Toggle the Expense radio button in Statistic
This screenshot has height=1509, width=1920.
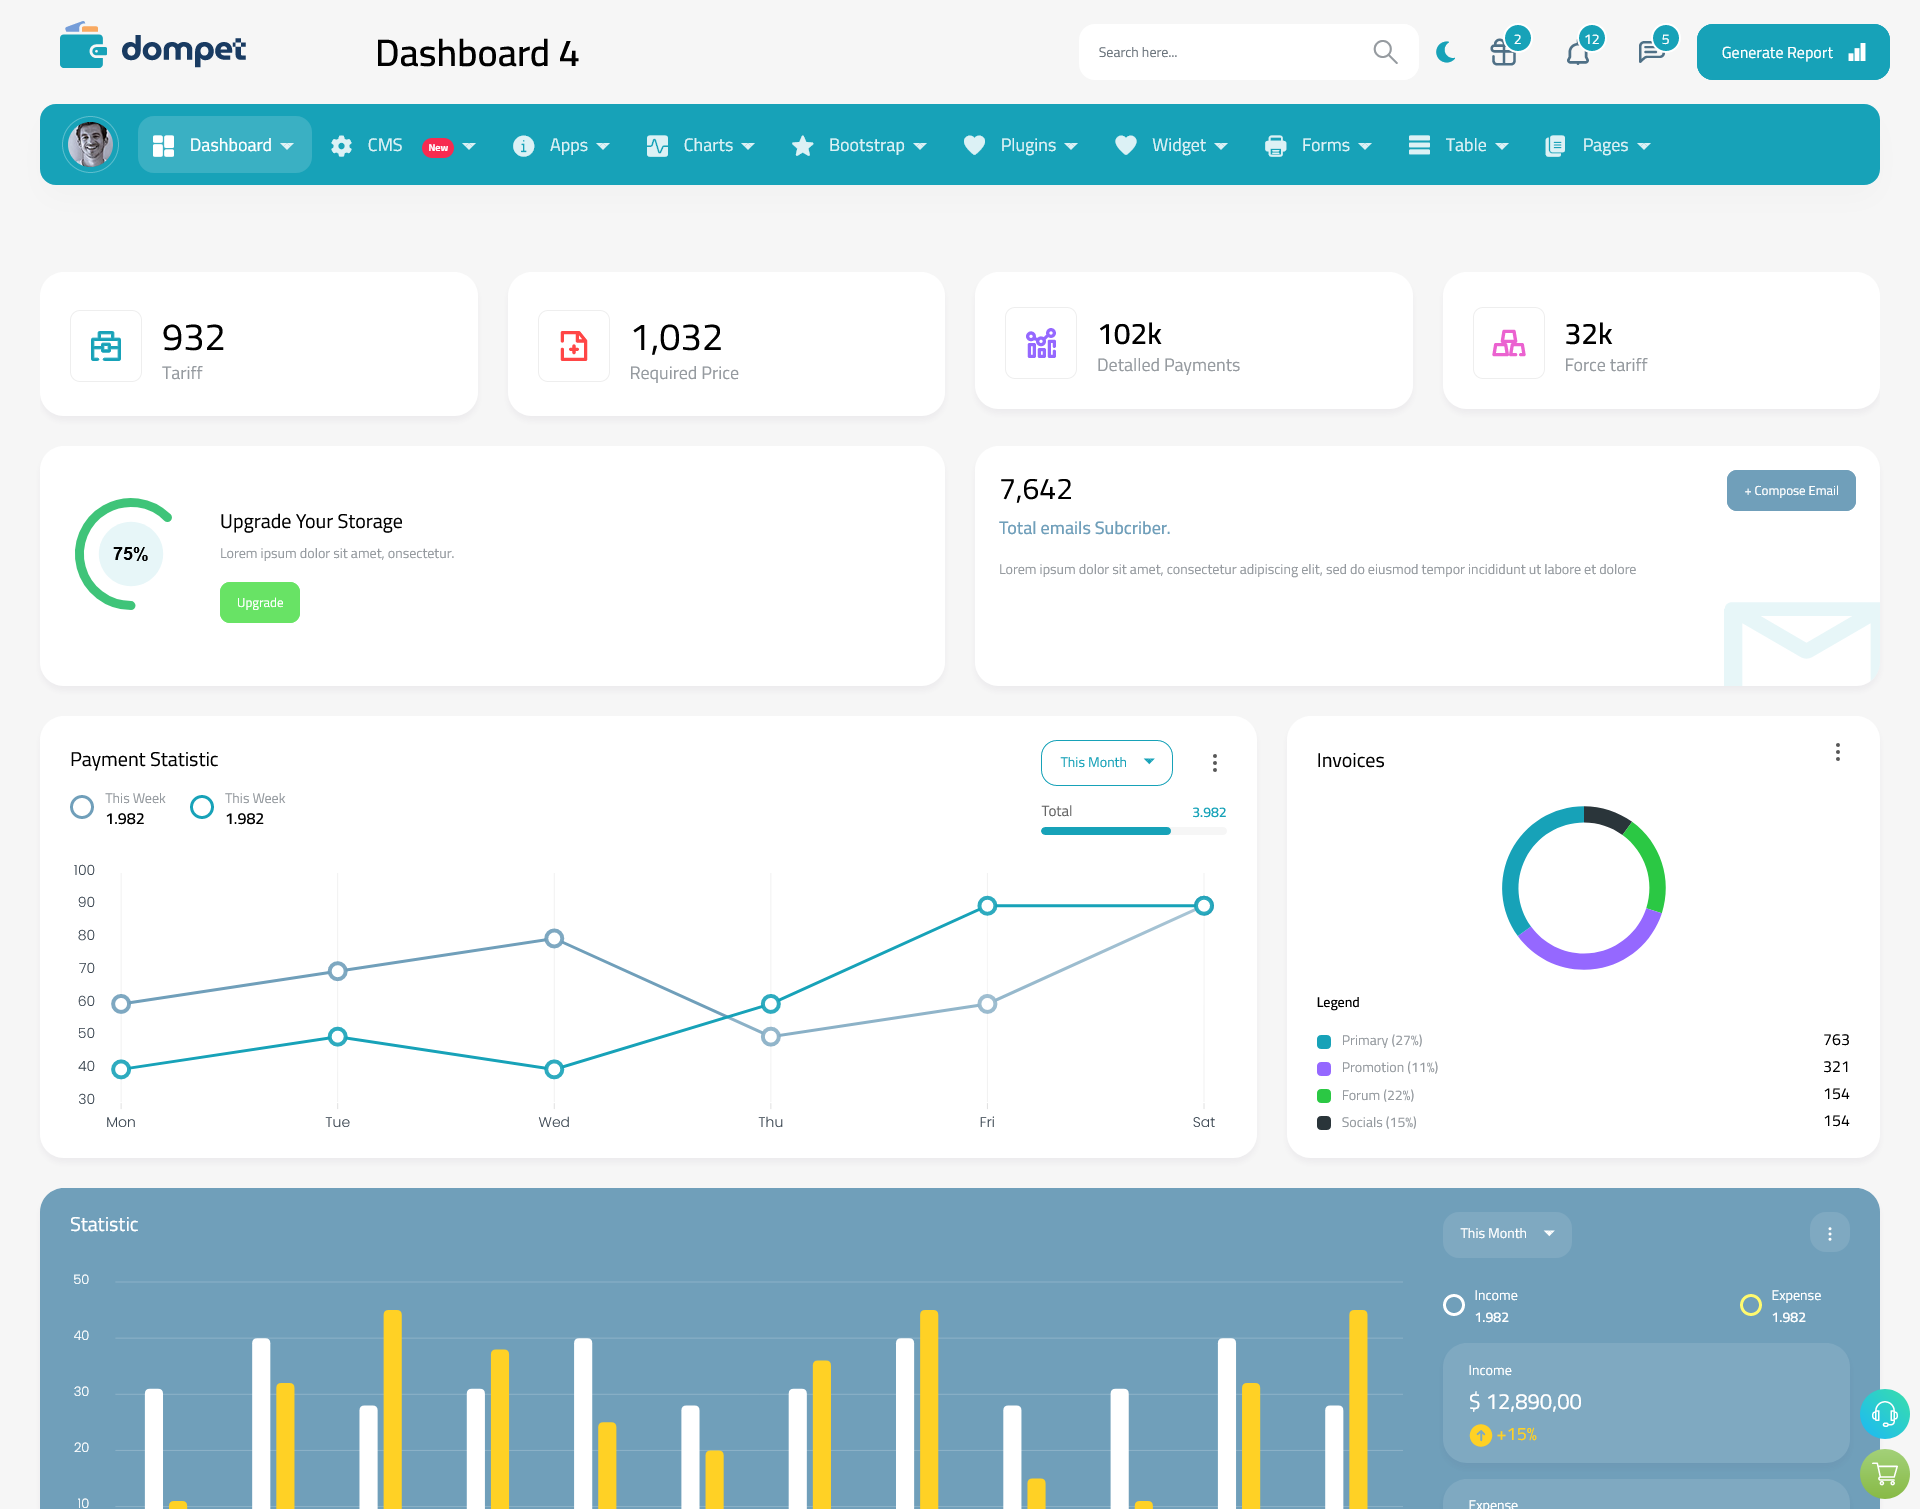click(1749, 1297)
